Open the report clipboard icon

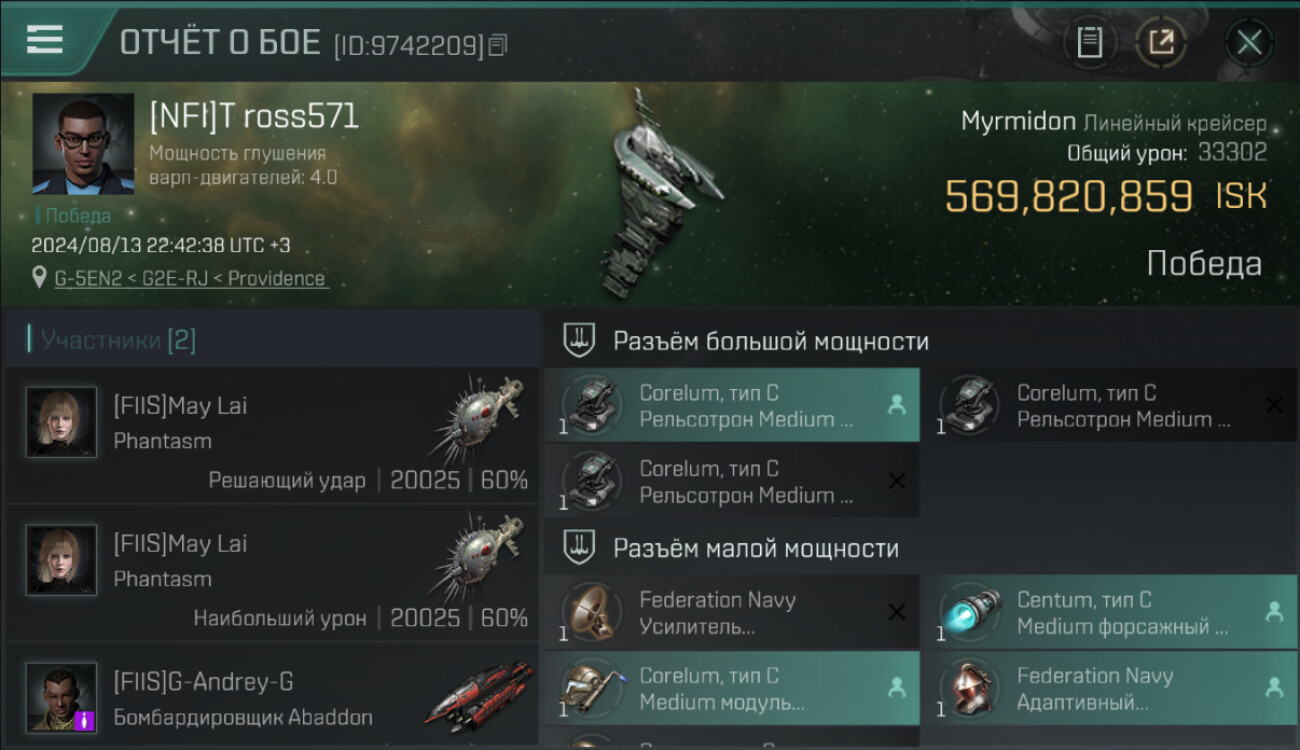[1089, 42]
